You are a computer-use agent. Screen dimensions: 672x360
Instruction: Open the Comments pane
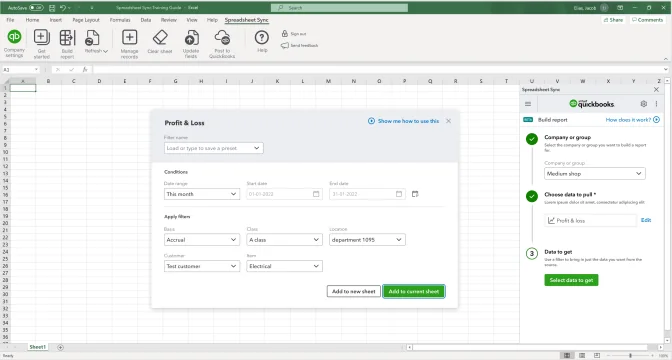(648, 20)
